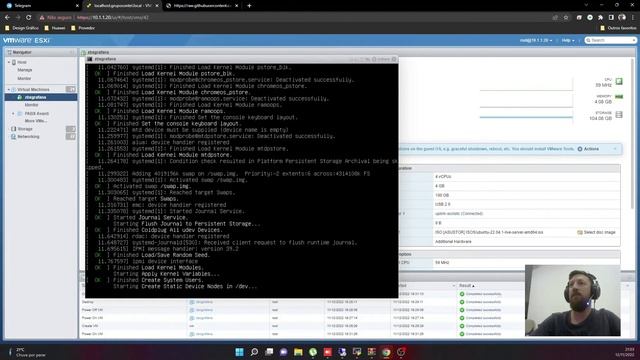The height and width of the screenshot is (360, 640).
Task: Expand the PABX Avanti VM node
Action: point(13,113)
